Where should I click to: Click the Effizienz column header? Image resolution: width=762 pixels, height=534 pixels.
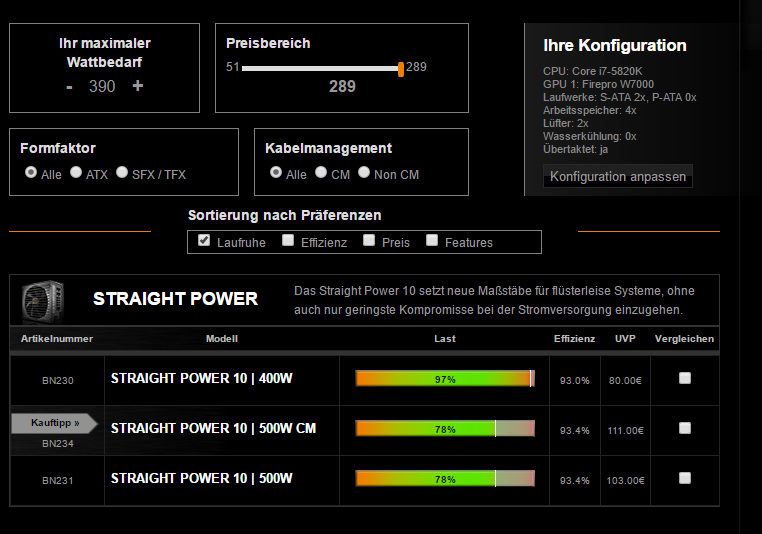(574, 339)
